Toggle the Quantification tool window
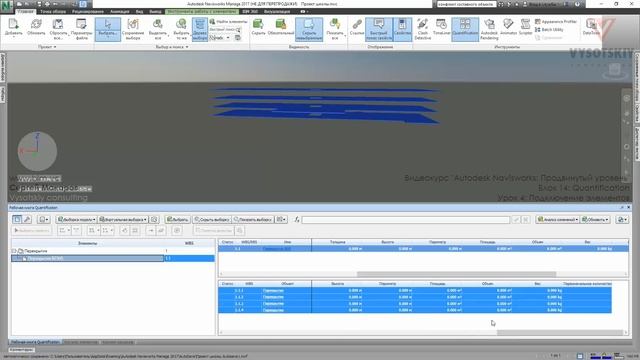The image size is (640, 360). [x=465, y=28]
